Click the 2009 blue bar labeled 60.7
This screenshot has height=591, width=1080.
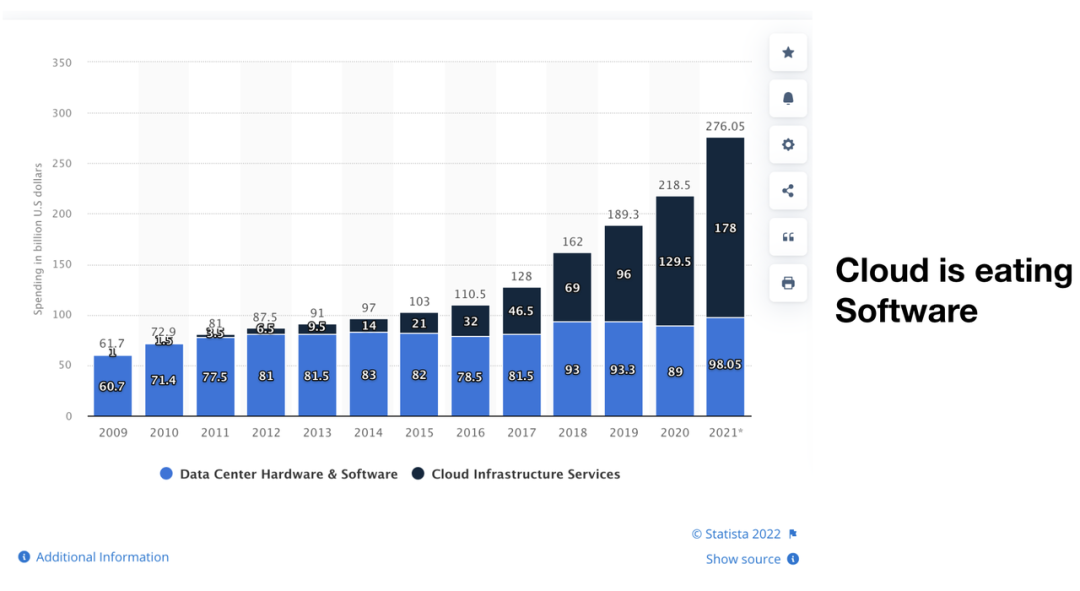(113, 386)
